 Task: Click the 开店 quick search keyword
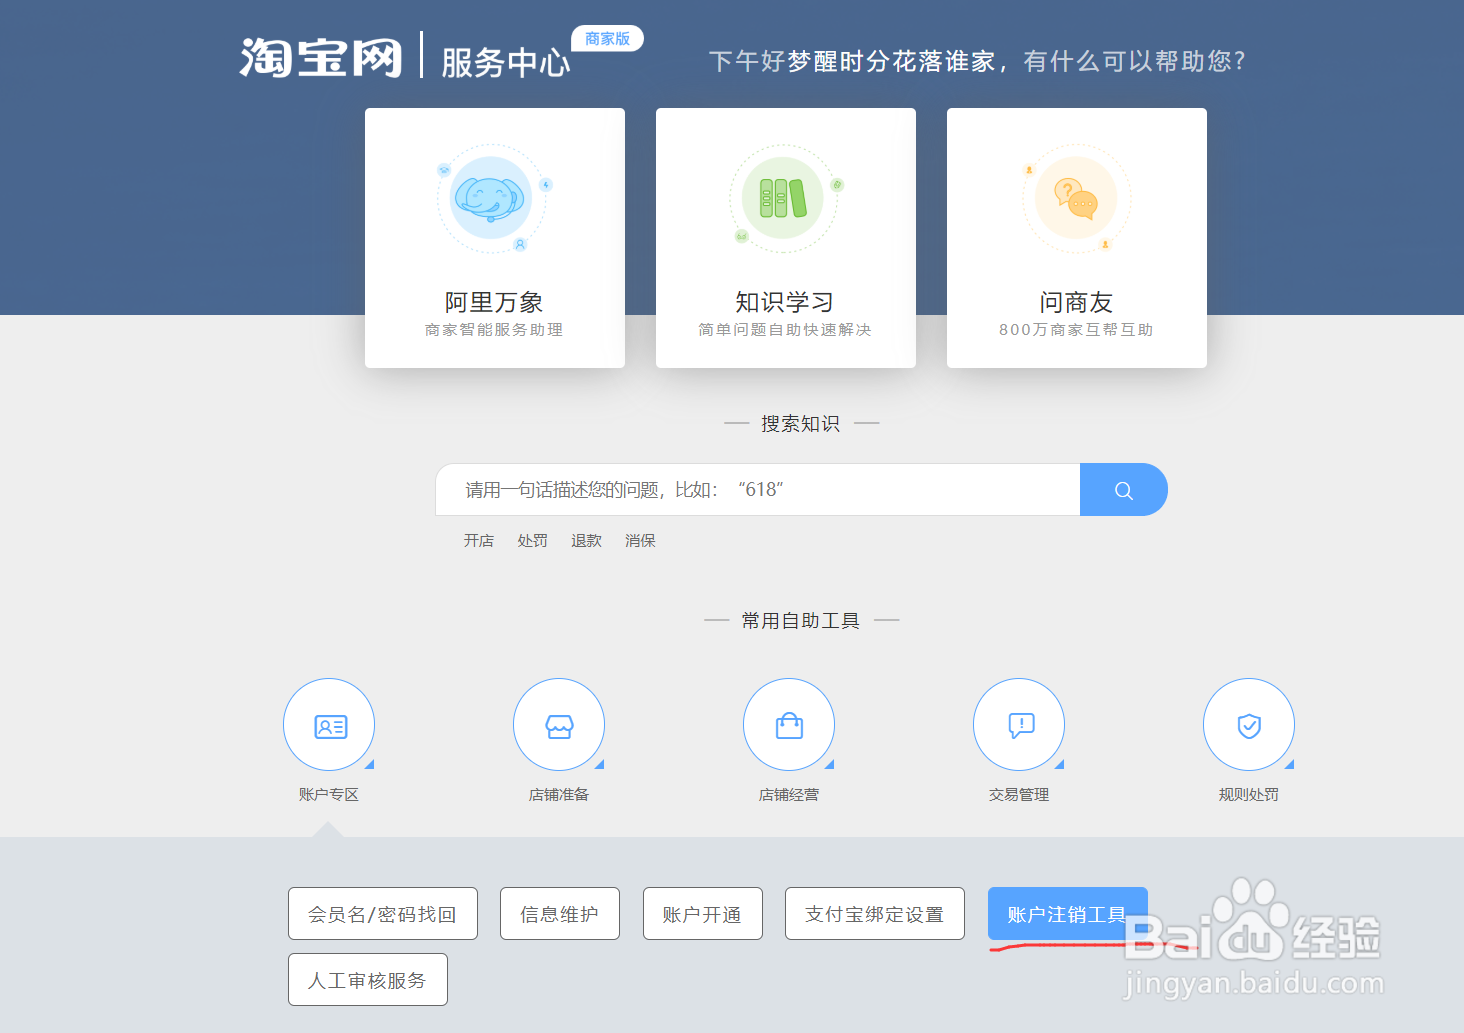coord(479,541)
